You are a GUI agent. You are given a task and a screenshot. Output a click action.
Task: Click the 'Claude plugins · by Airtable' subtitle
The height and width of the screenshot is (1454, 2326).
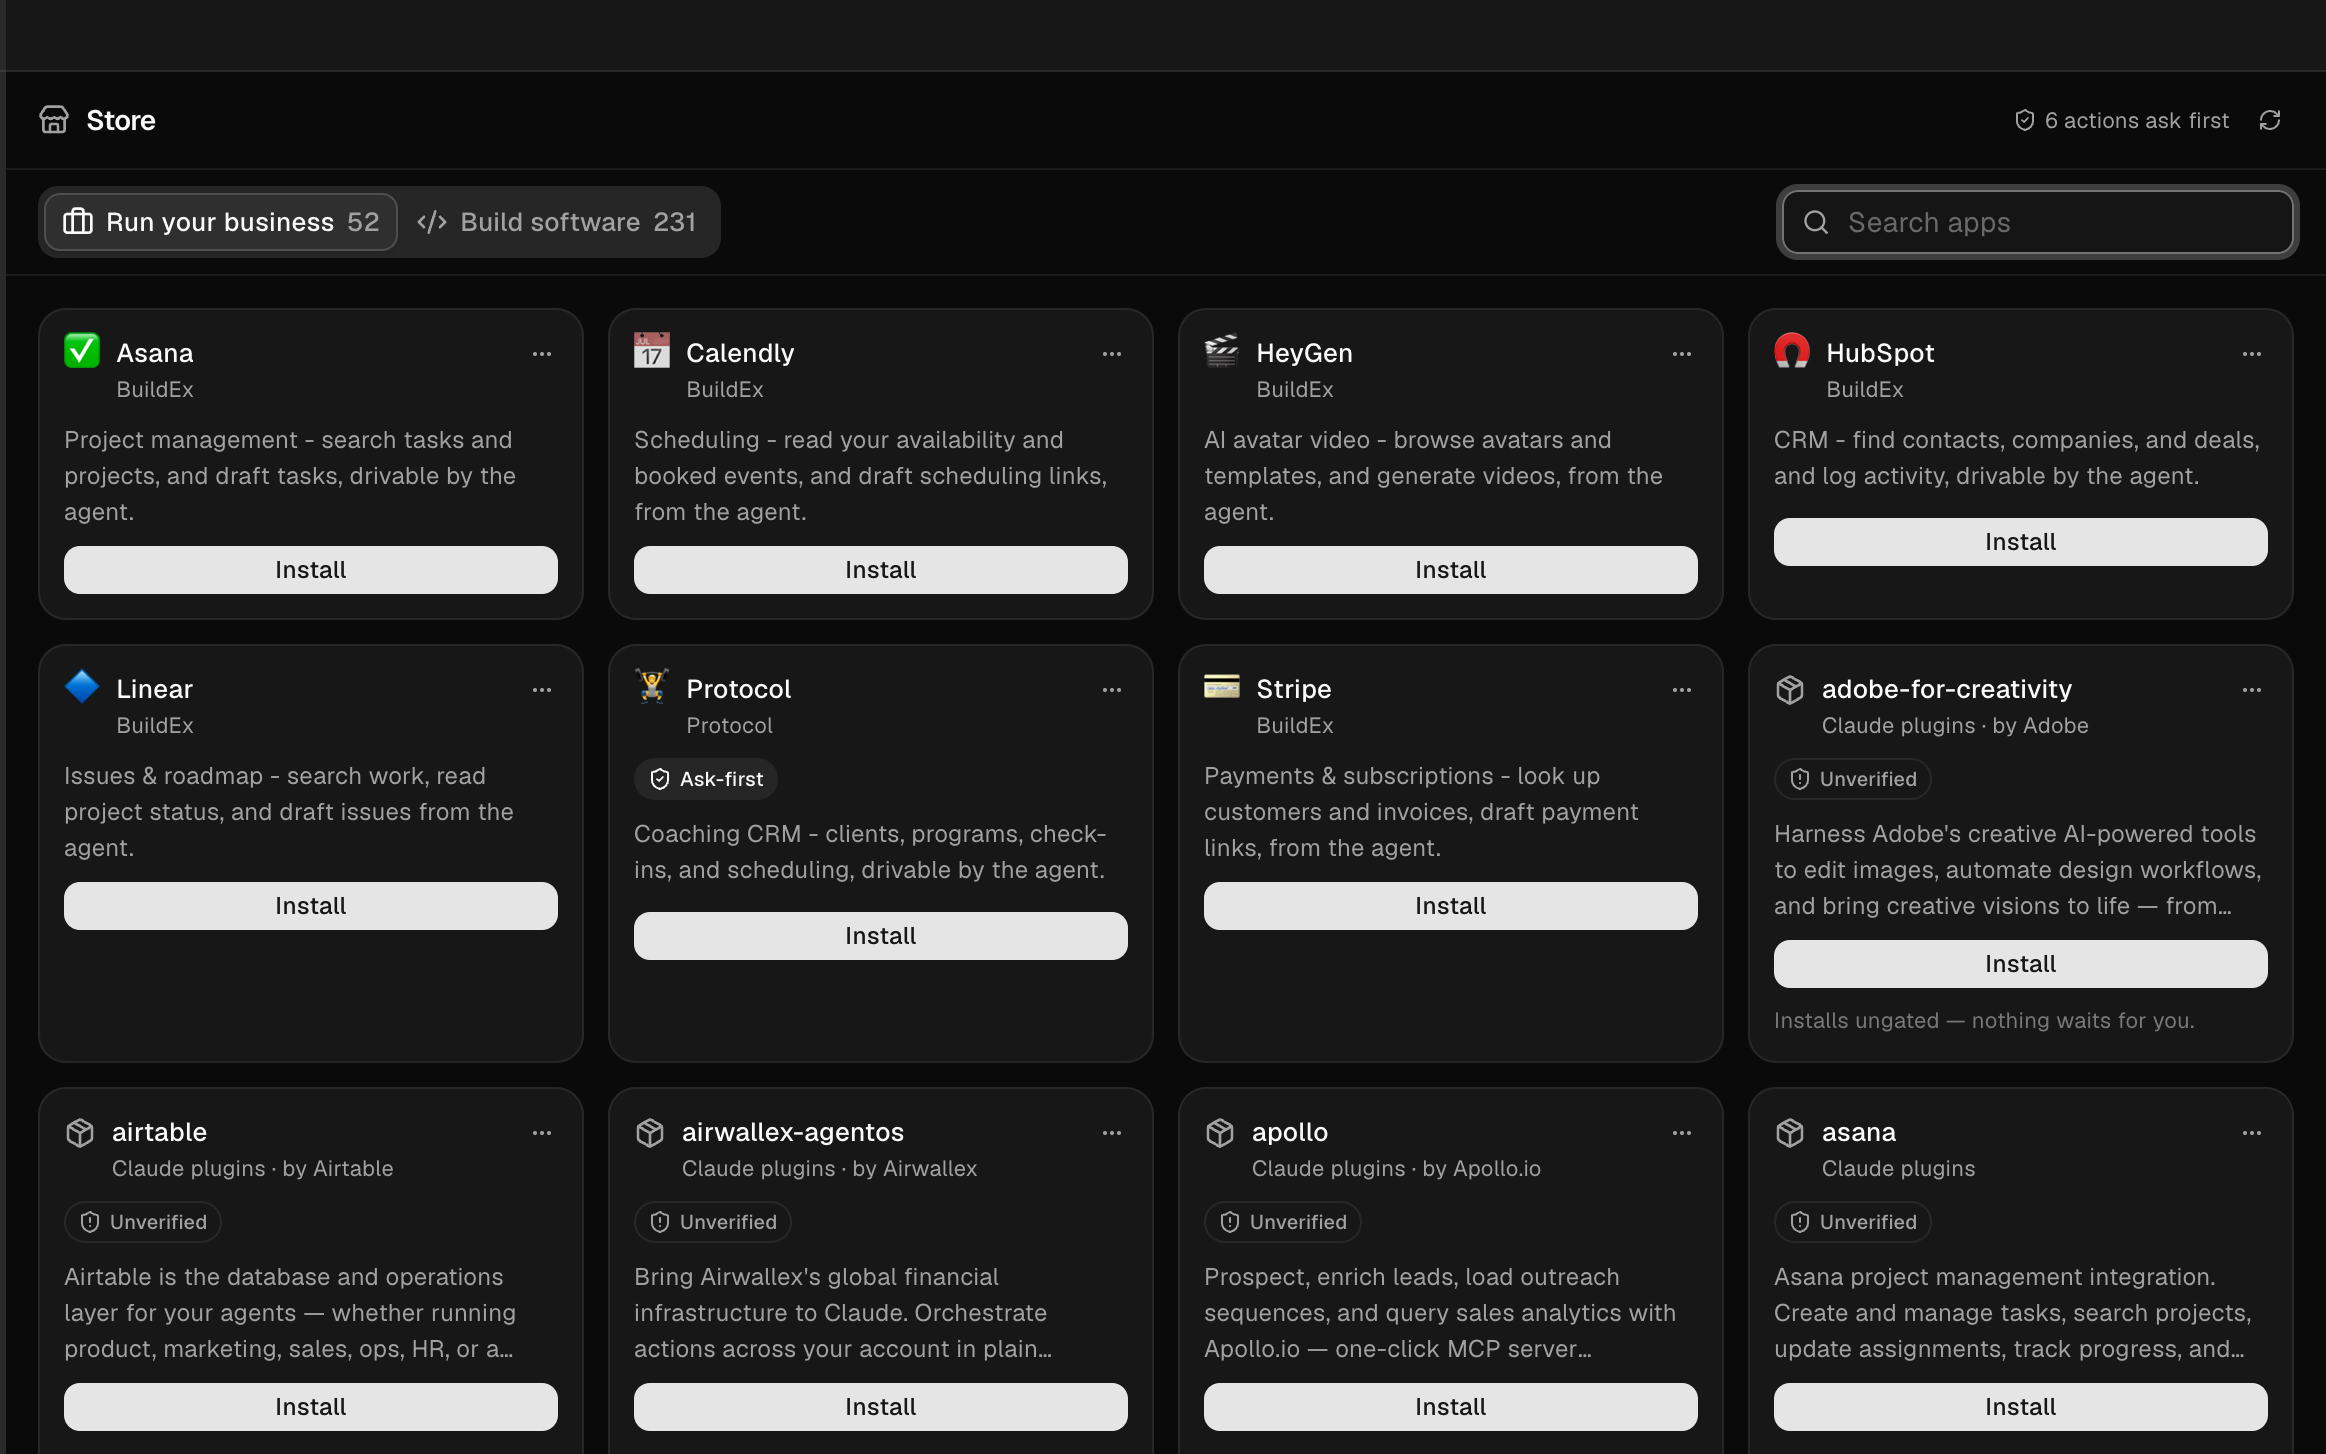[x=253, y=1168]
